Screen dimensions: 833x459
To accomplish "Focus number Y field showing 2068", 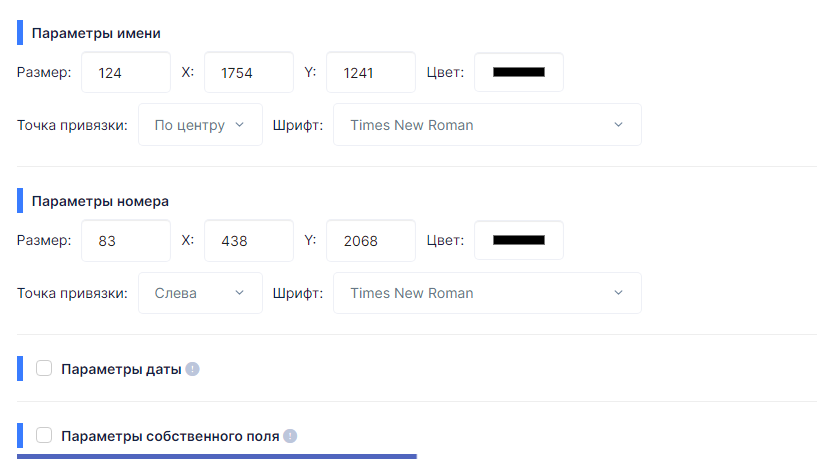I will [371, 241].
